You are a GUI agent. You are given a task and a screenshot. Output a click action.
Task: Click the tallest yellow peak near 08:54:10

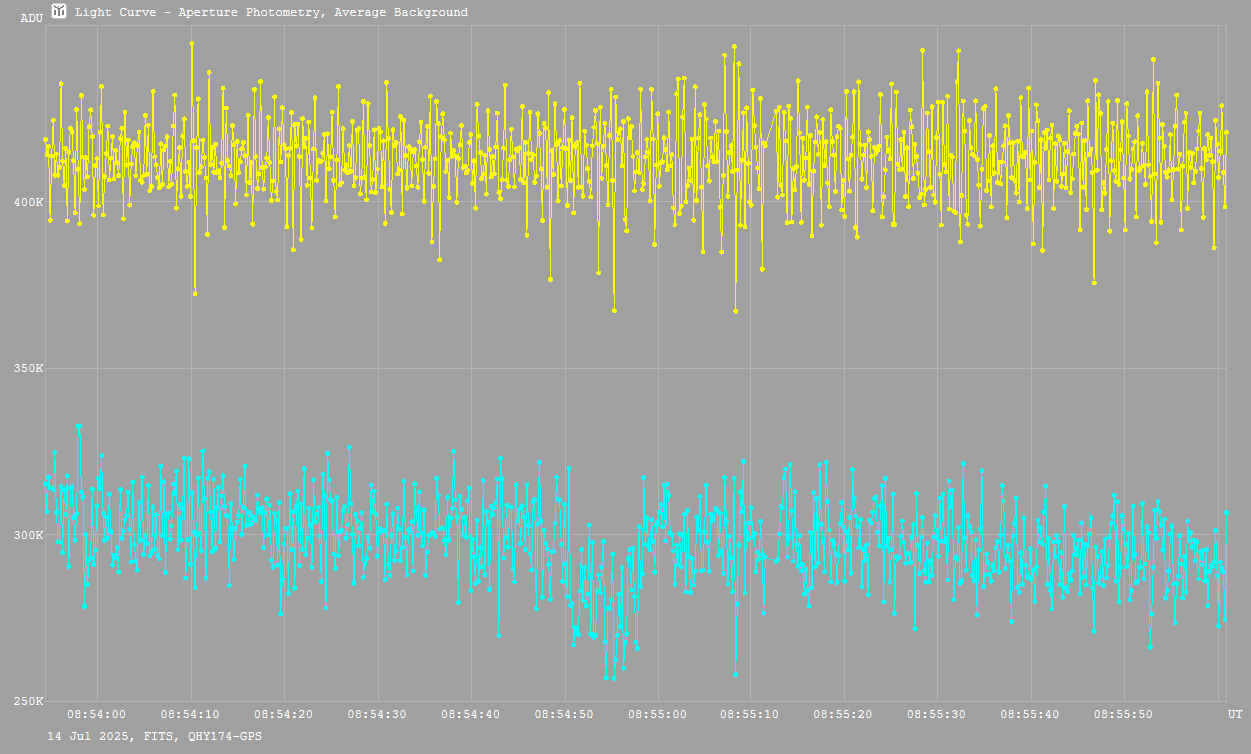(191, 43)
